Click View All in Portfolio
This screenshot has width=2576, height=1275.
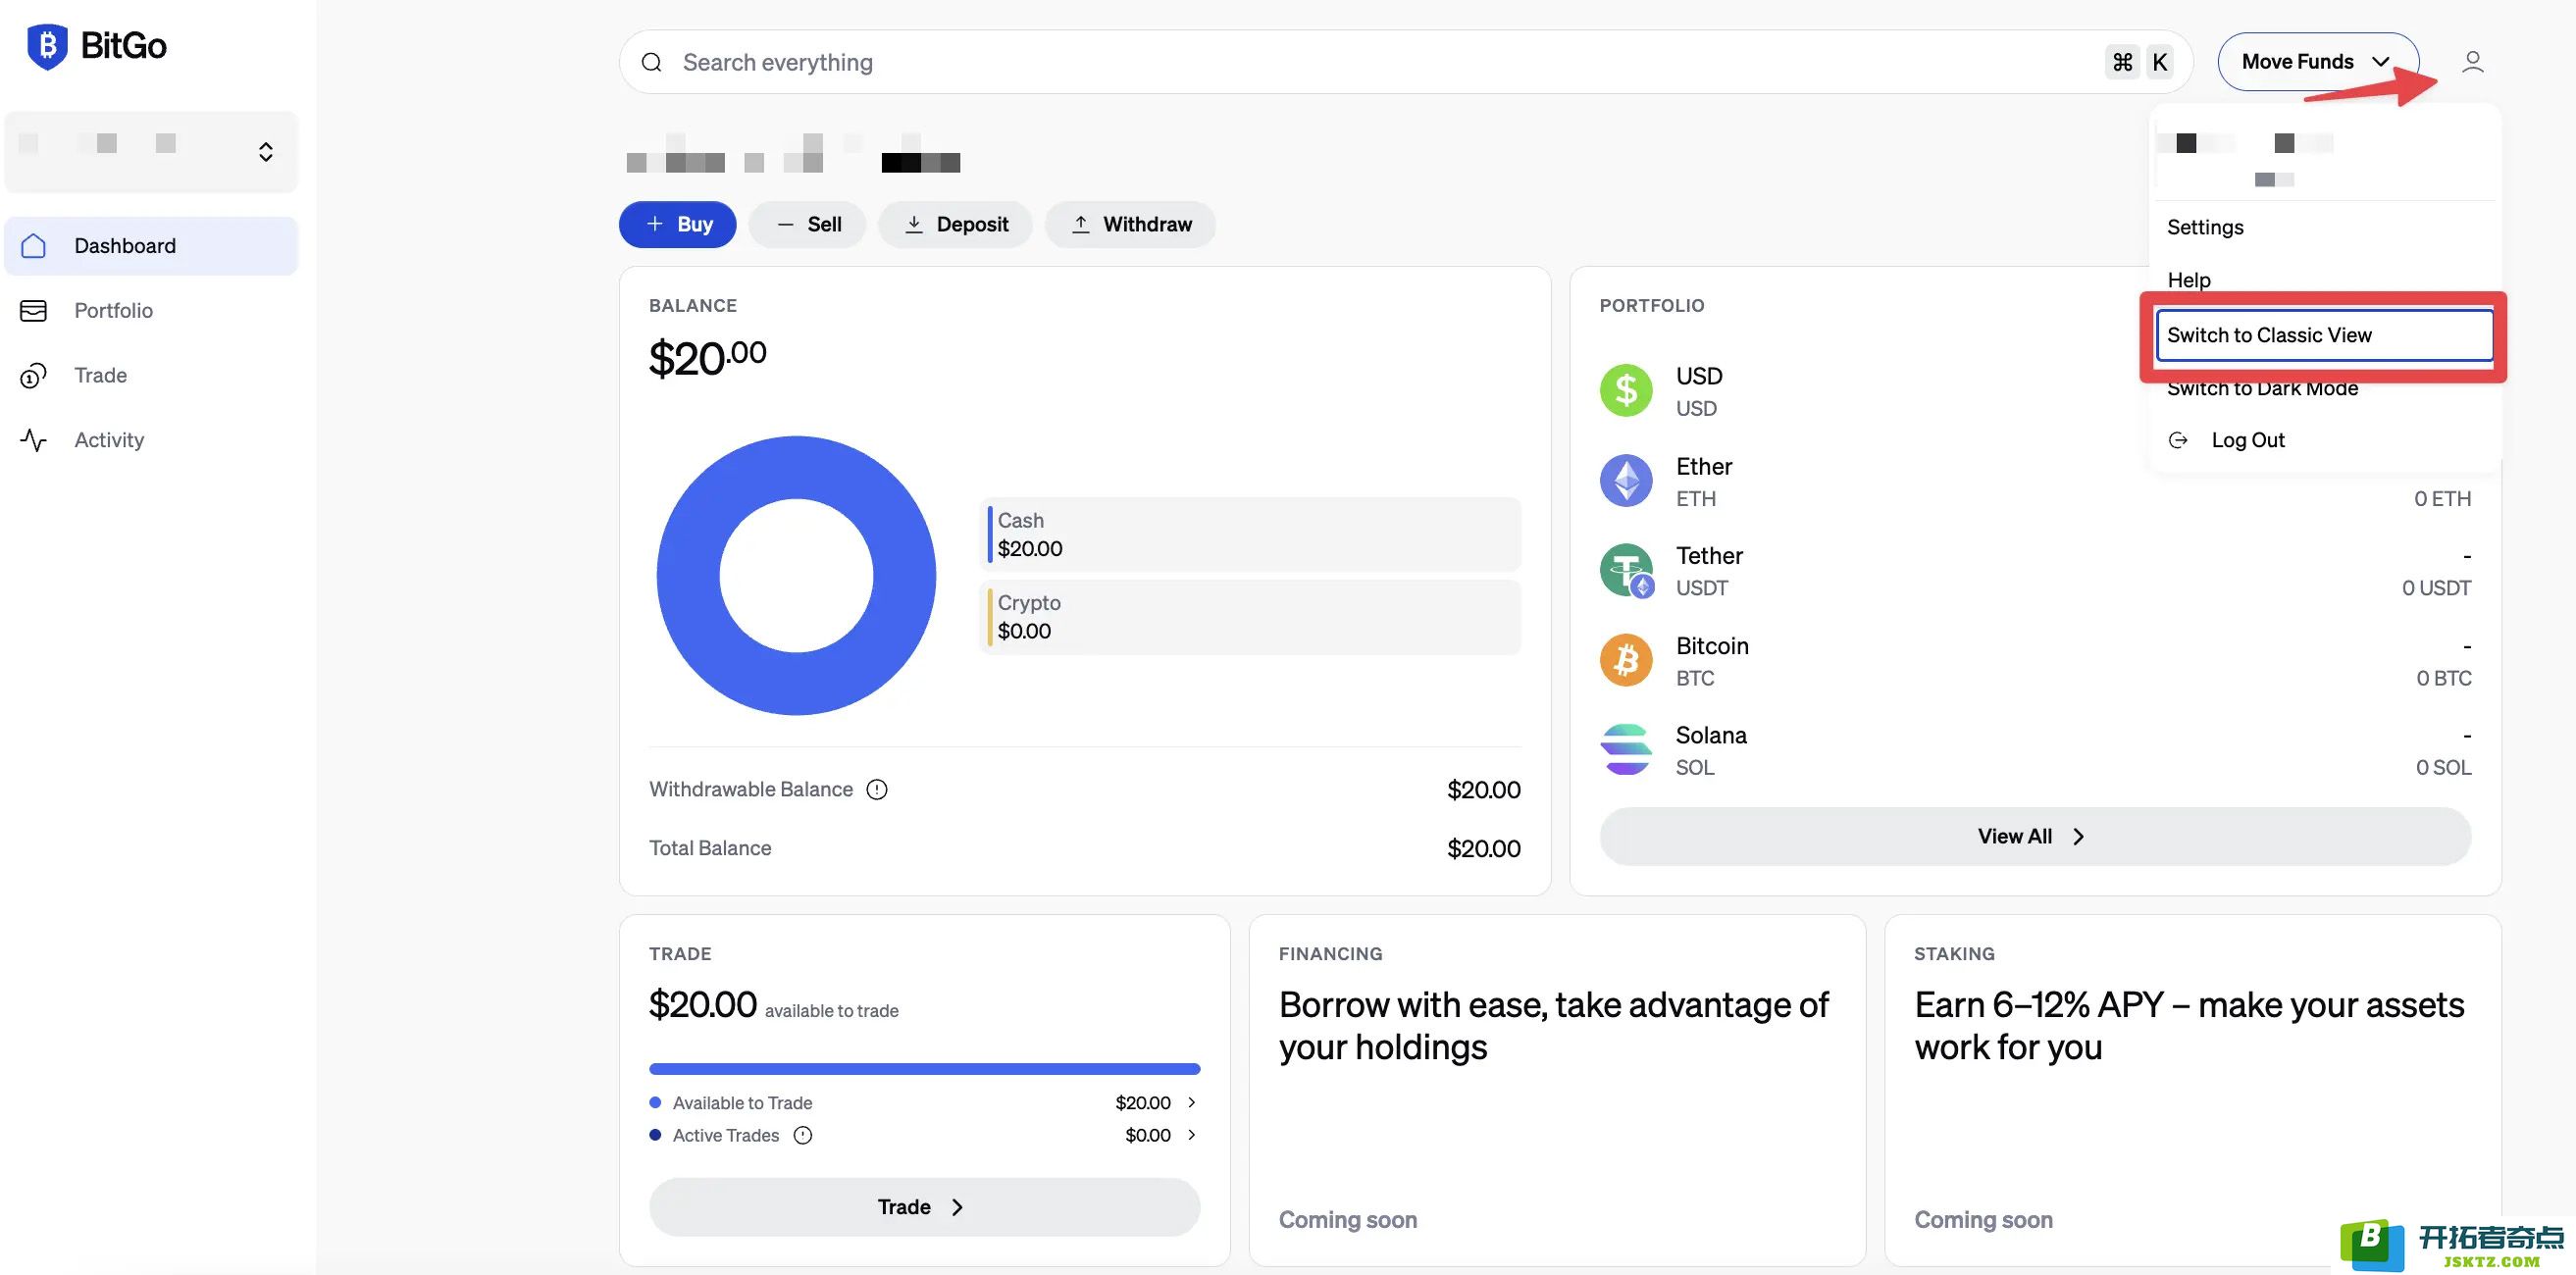pyautogui.click(x=2035, y=837)
